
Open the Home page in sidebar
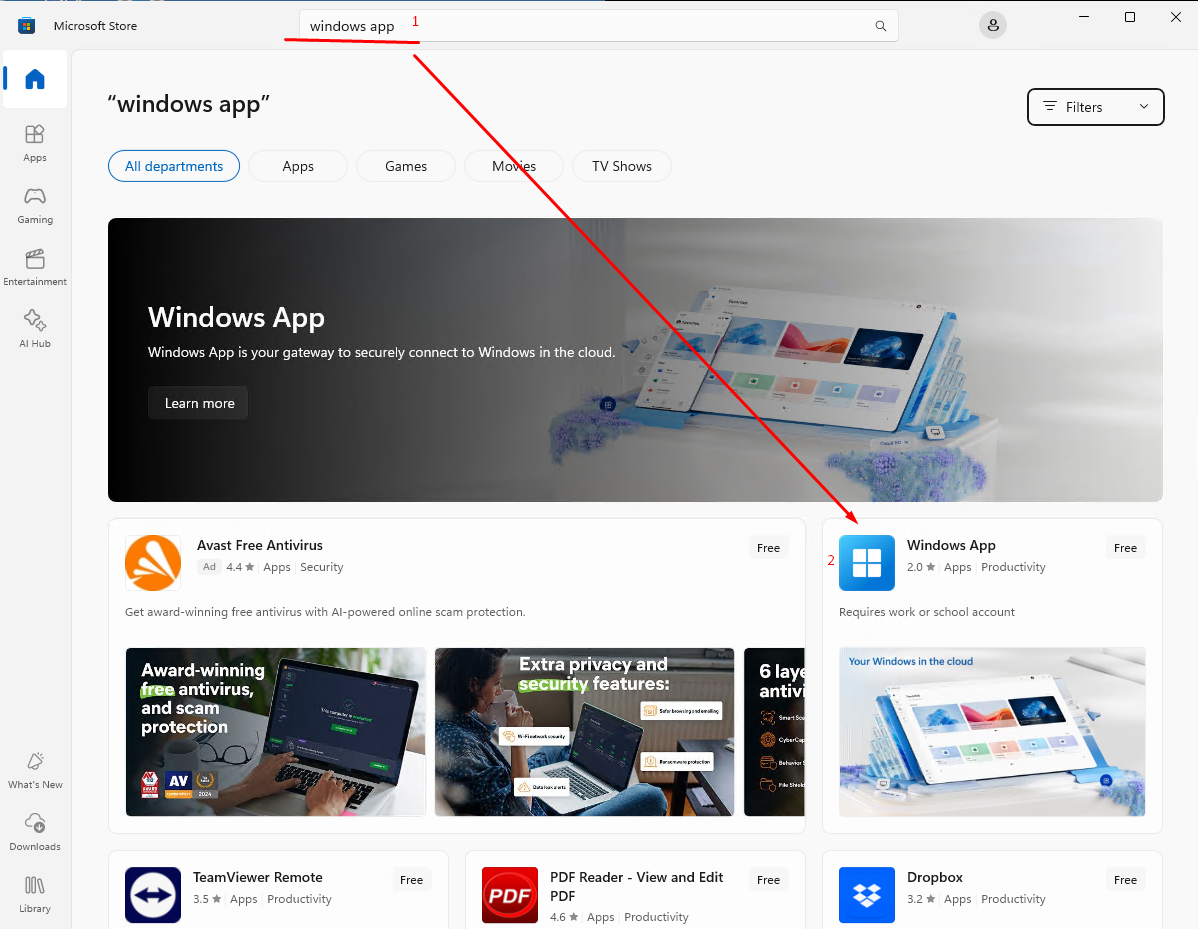(35, 79)
